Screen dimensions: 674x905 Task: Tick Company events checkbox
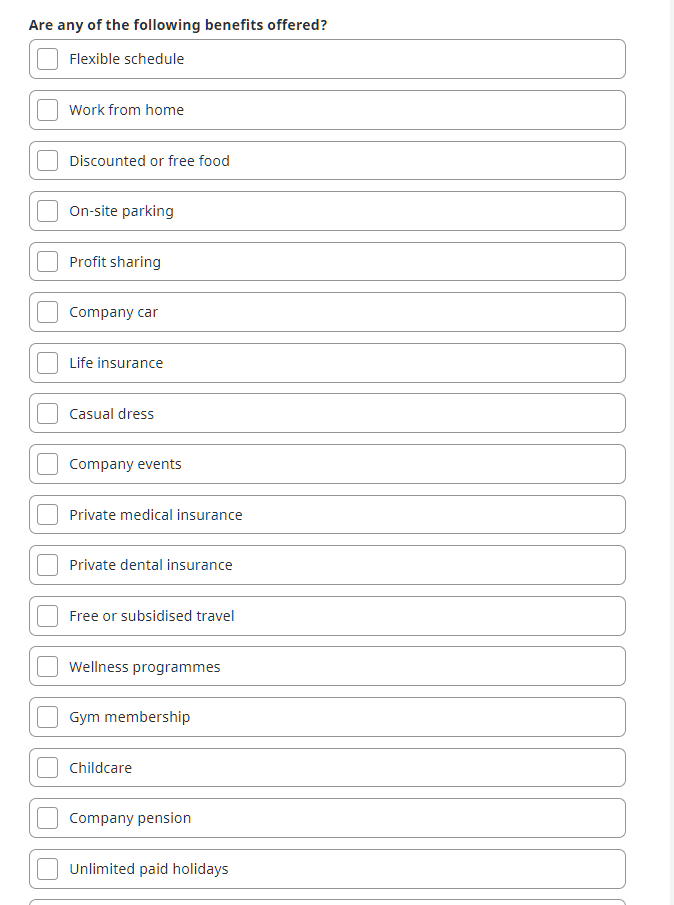pos(48,464)
